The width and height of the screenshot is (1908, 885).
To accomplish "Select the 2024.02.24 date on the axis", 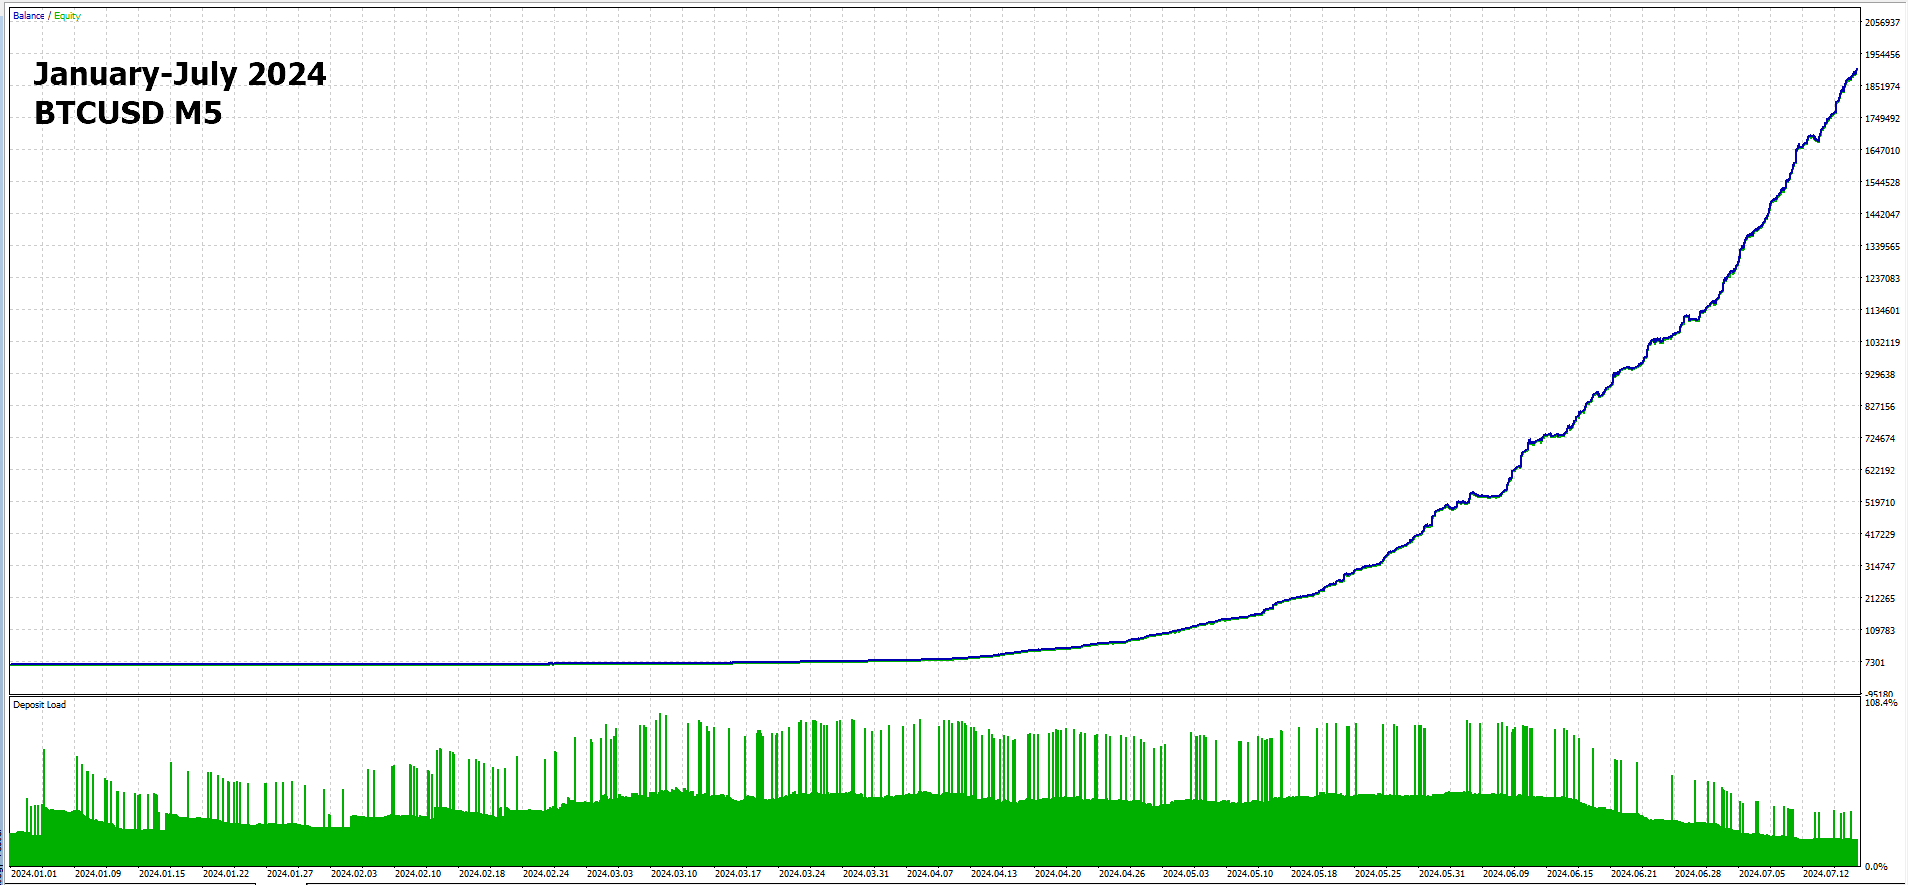I will point(545,874).
